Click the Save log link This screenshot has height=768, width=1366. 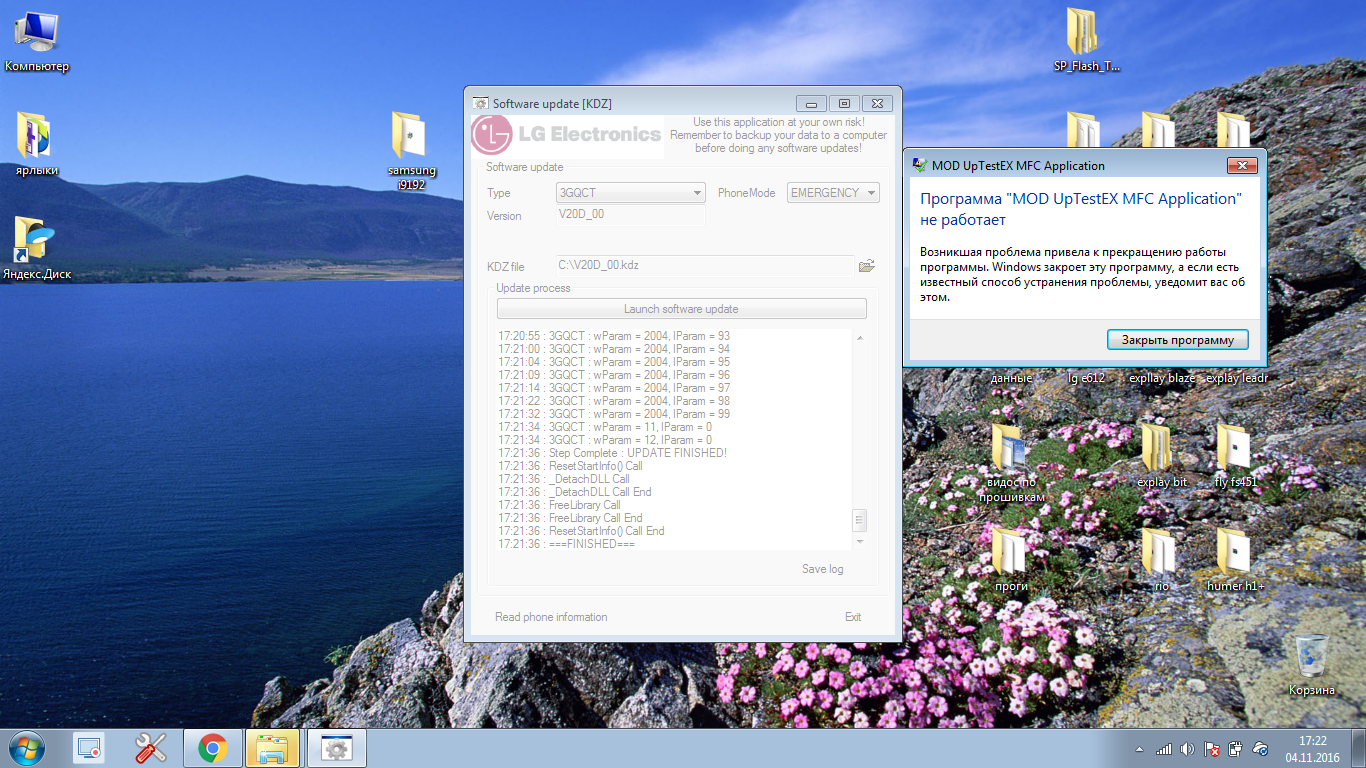822,569
